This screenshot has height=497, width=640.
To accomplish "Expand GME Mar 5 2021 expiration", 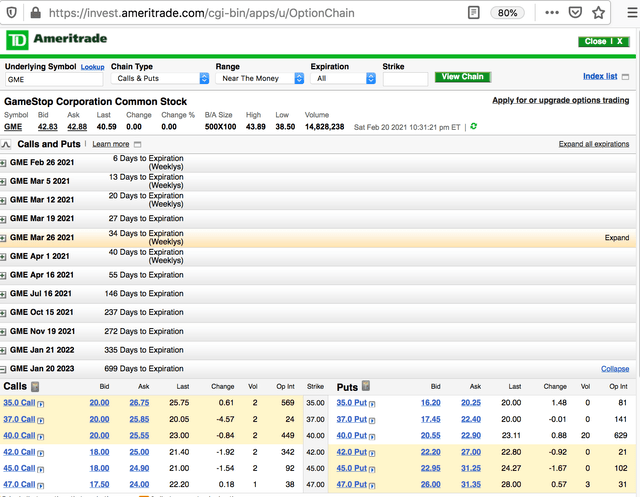I will point(3,182).
